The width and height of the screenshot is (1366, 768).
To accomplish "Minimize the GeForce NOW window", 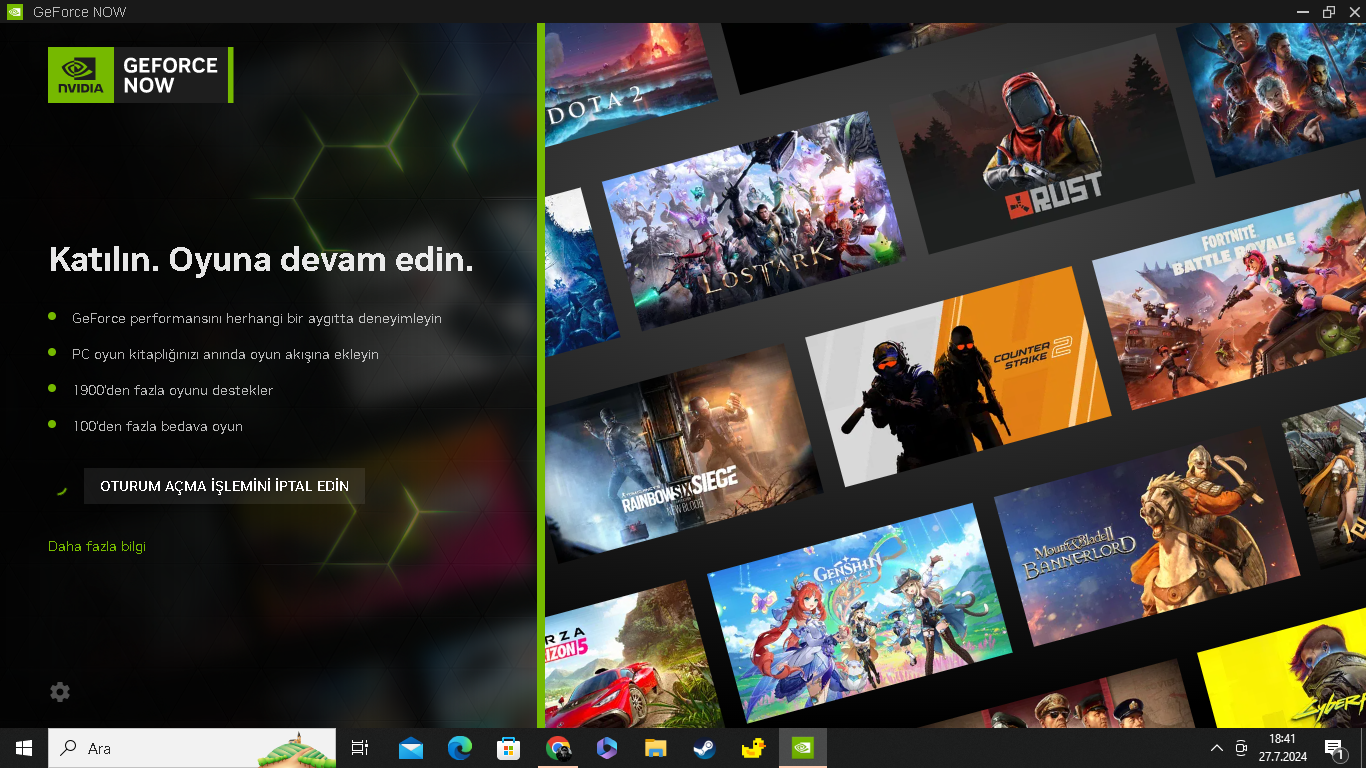I will [x=1301, y=12].
